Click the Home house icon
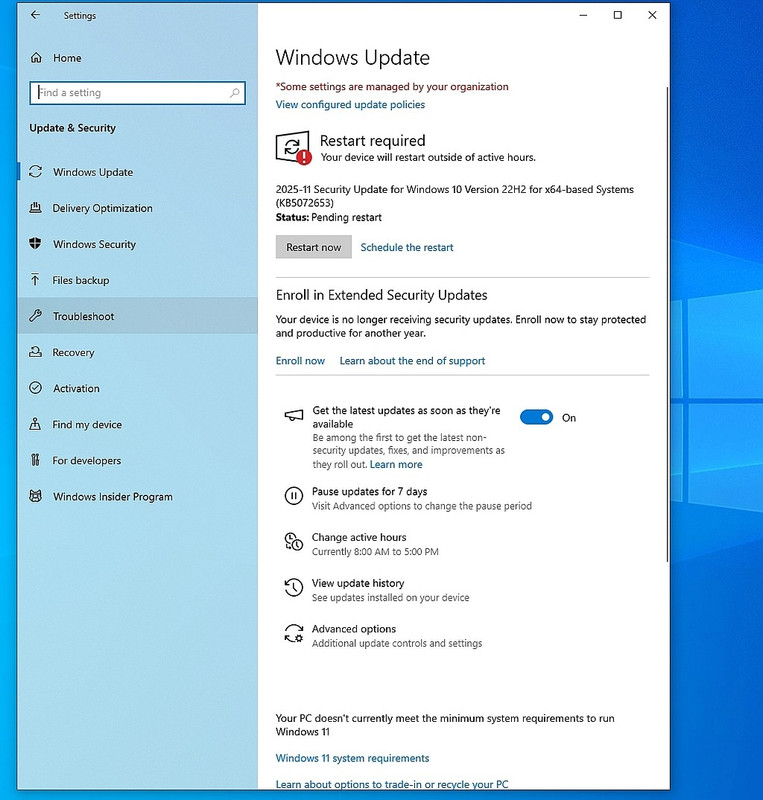The image size is (763, 800). tap(36, 58)
